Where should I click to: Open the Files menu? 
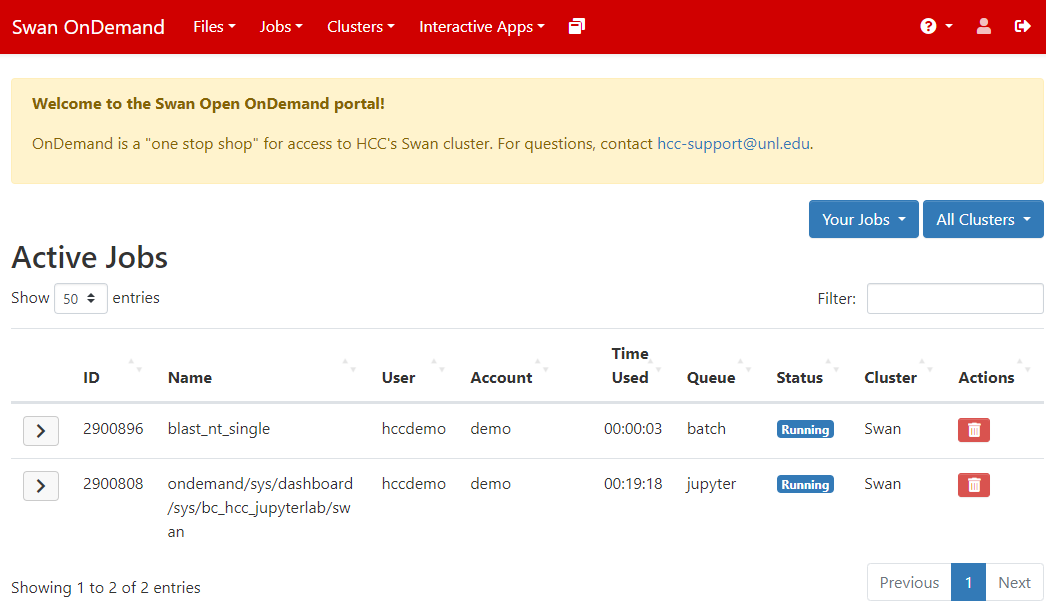[x=214, y=27]
